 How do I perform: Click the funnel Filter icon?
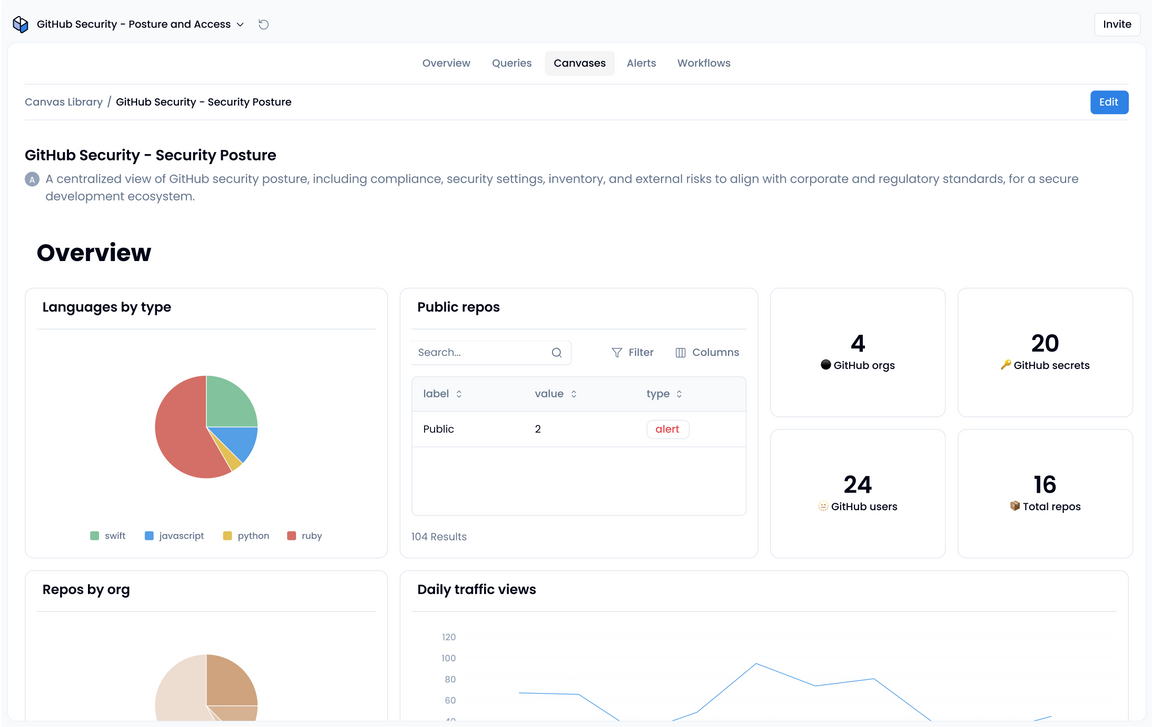tap(616, 352)
